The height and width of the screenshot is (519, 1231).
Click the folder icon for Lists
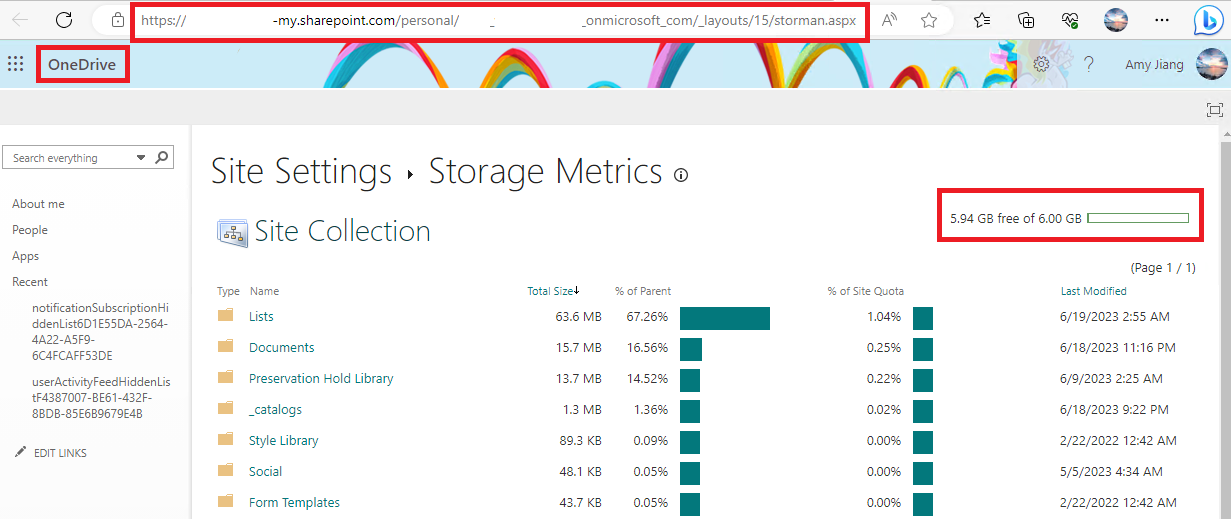[x=225, y=316]
